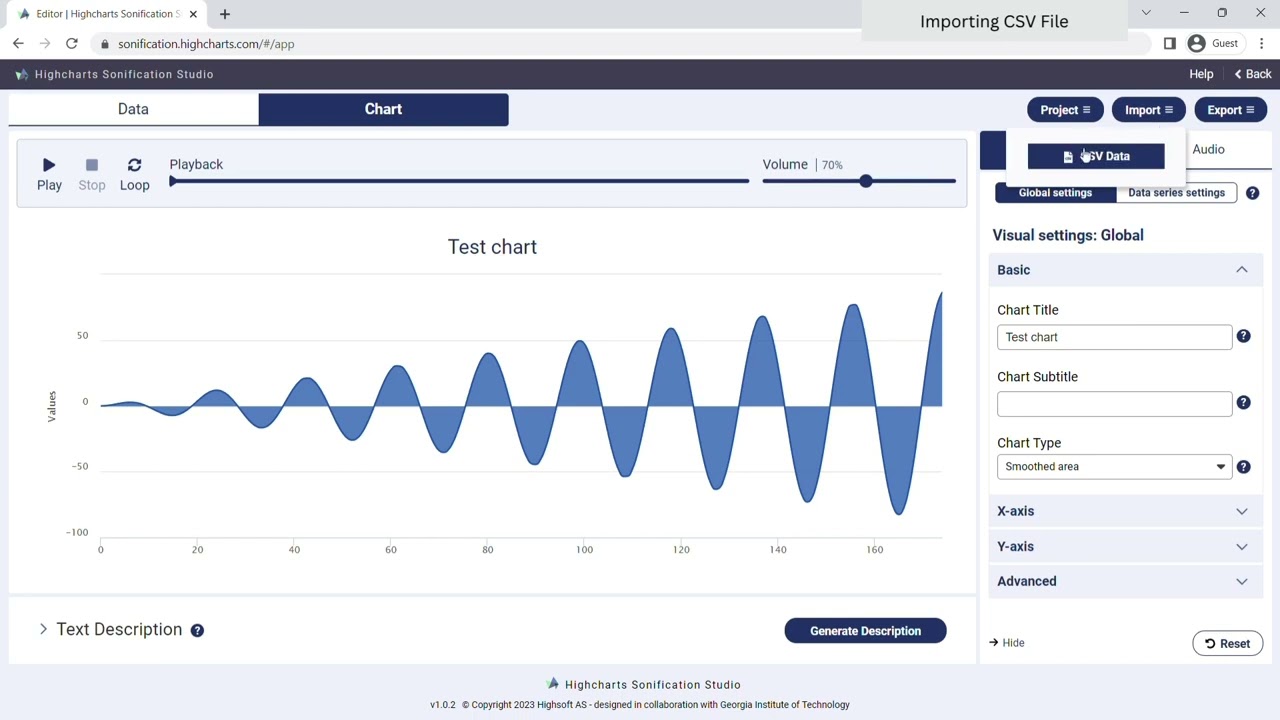Toggle the browser side panel icon
1280x720 pixels.
tap(1169, 44)
